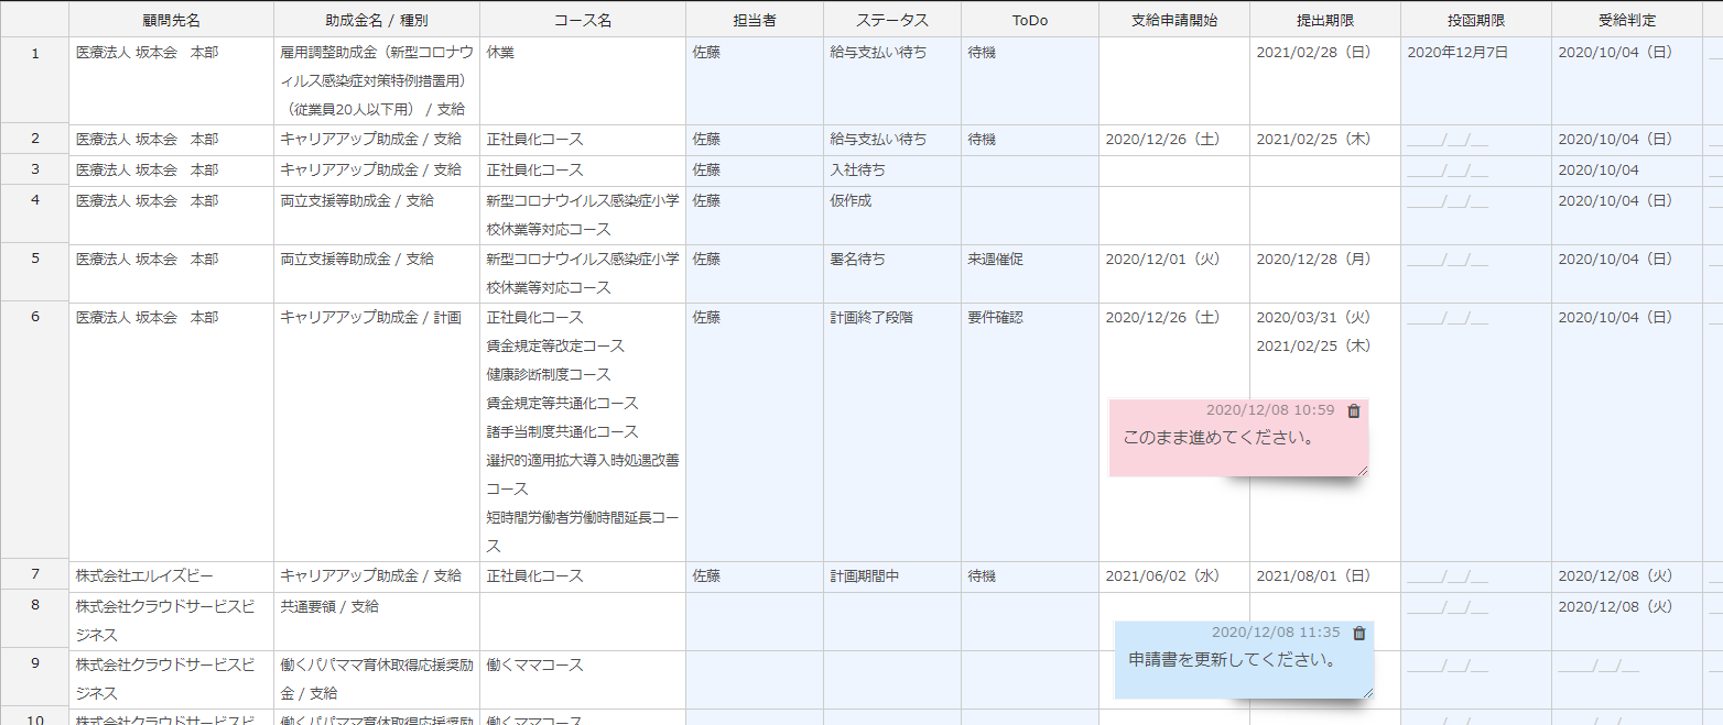1723x725 pixels.
Task: Click the 顧問先名 column header
Action: coord(171,20)
